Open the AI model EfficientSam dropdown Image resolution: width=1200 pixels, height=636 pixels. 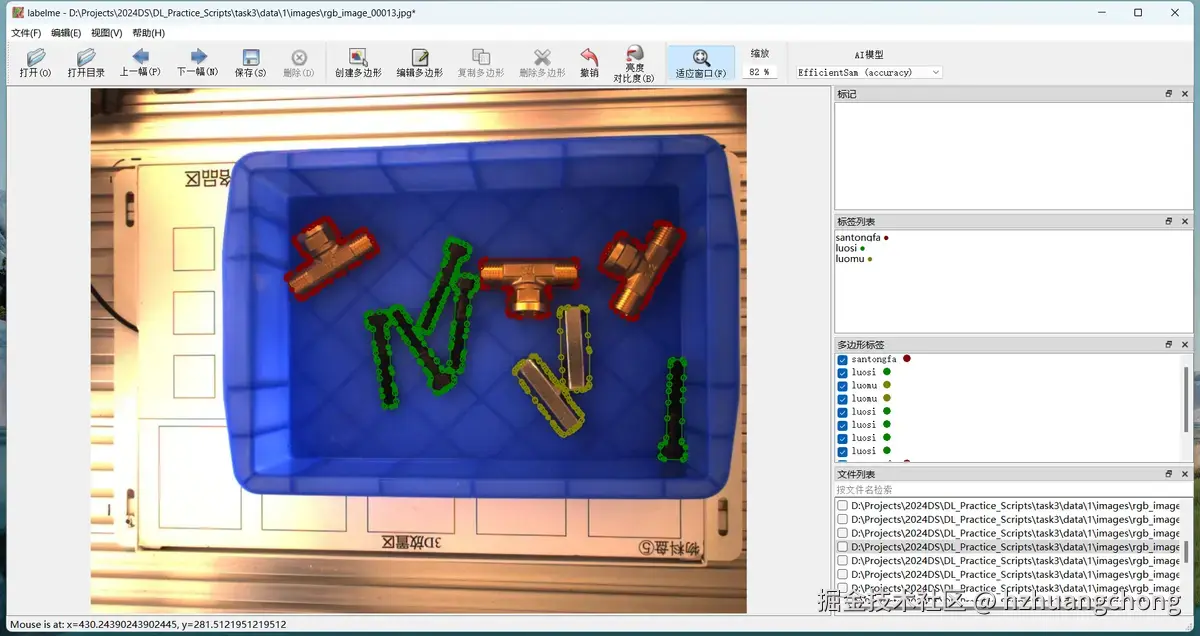pos(869,72)
